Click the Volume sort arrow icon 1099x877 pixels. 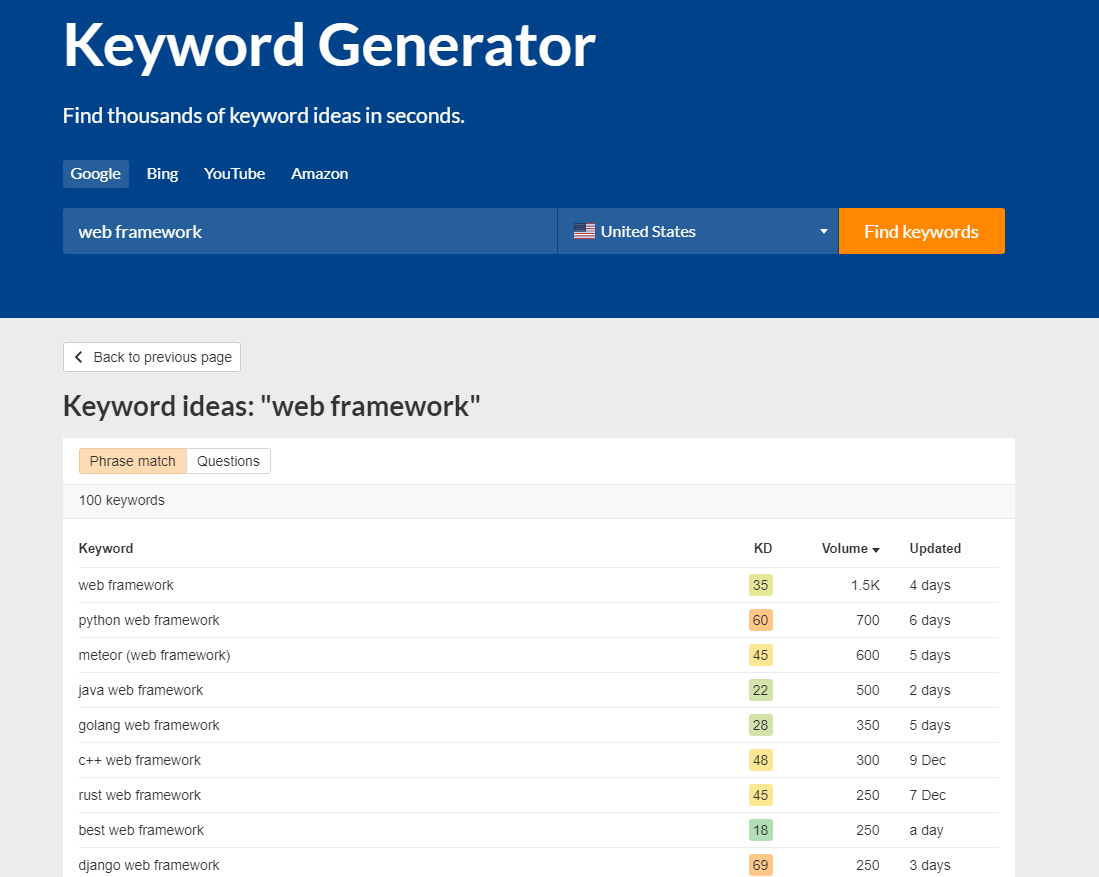[876, 550]
